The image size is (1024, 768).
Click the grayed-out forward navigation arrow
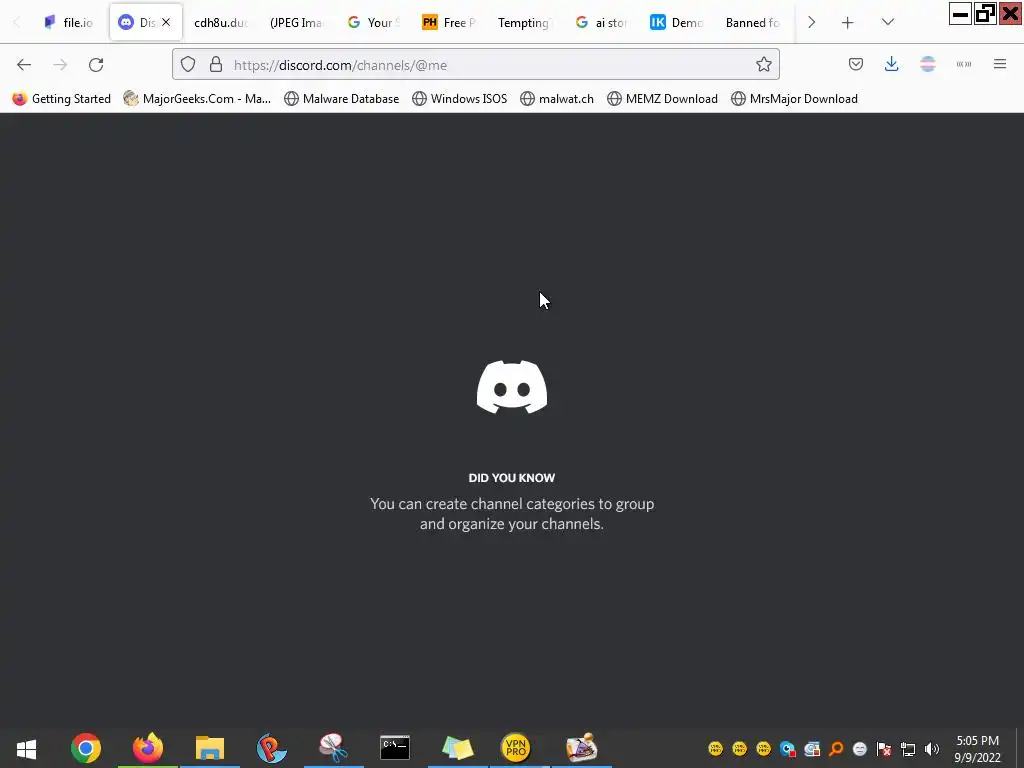point(60,65)
